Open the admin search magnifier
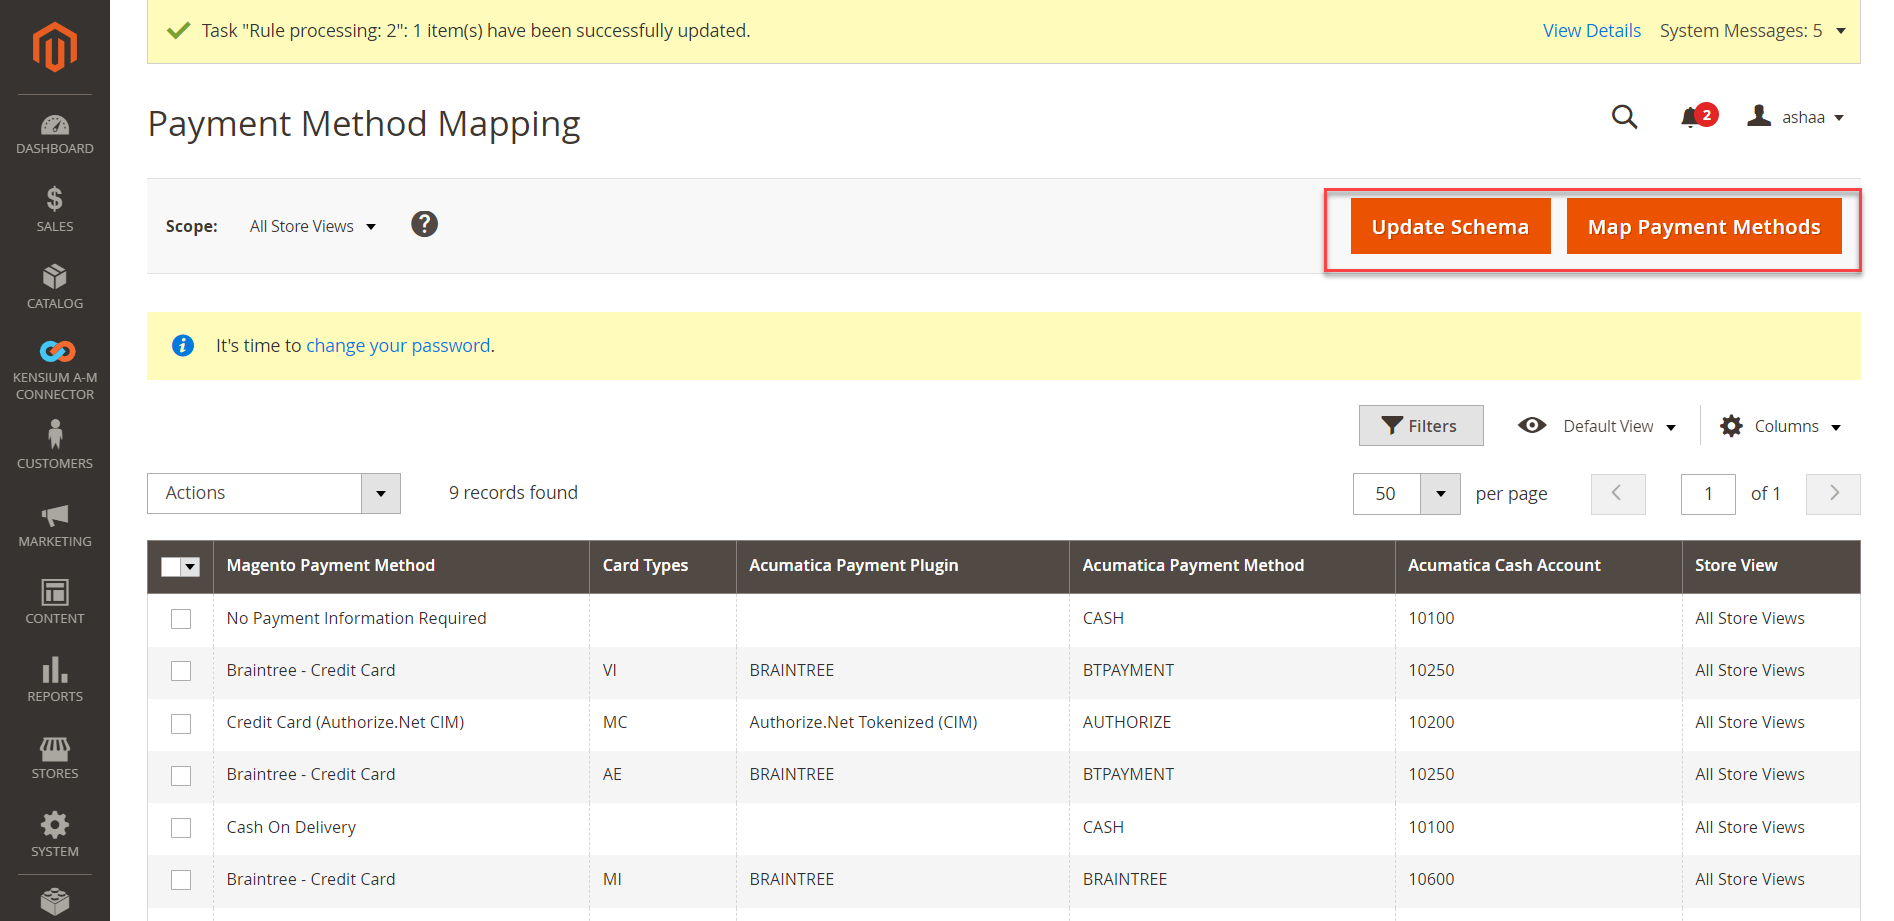 tap(1624, 117)
